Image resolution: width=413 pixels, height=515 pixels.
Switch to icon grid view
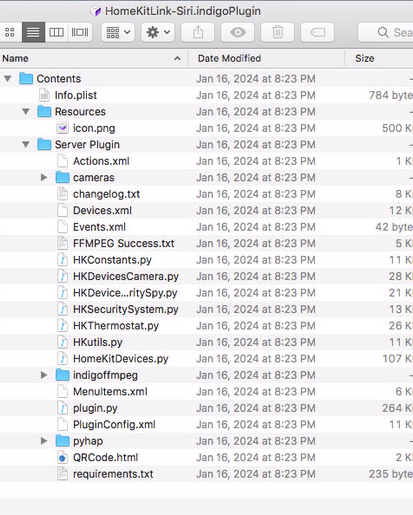[x=10, y=32]
